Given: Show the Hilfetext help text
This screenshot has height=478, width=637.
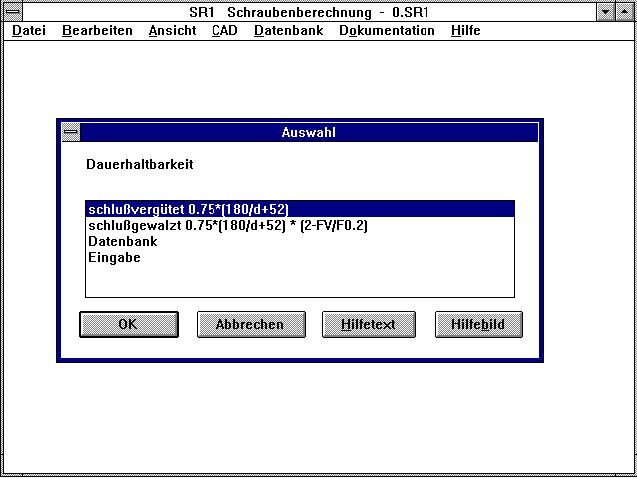Looking at the screenshot, I should (x=368, y=324).
